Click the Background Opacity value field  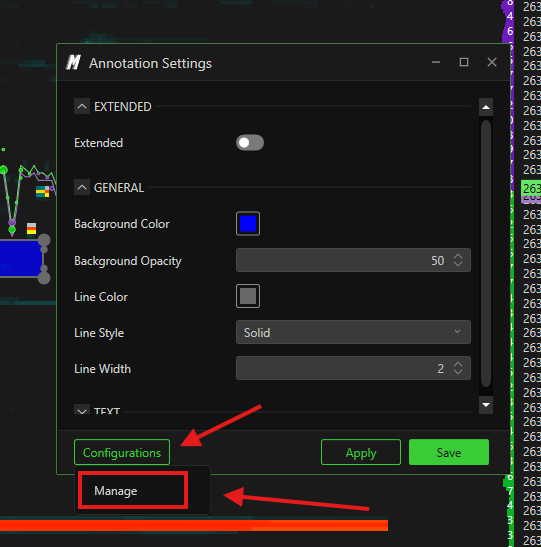coord(353,260)
